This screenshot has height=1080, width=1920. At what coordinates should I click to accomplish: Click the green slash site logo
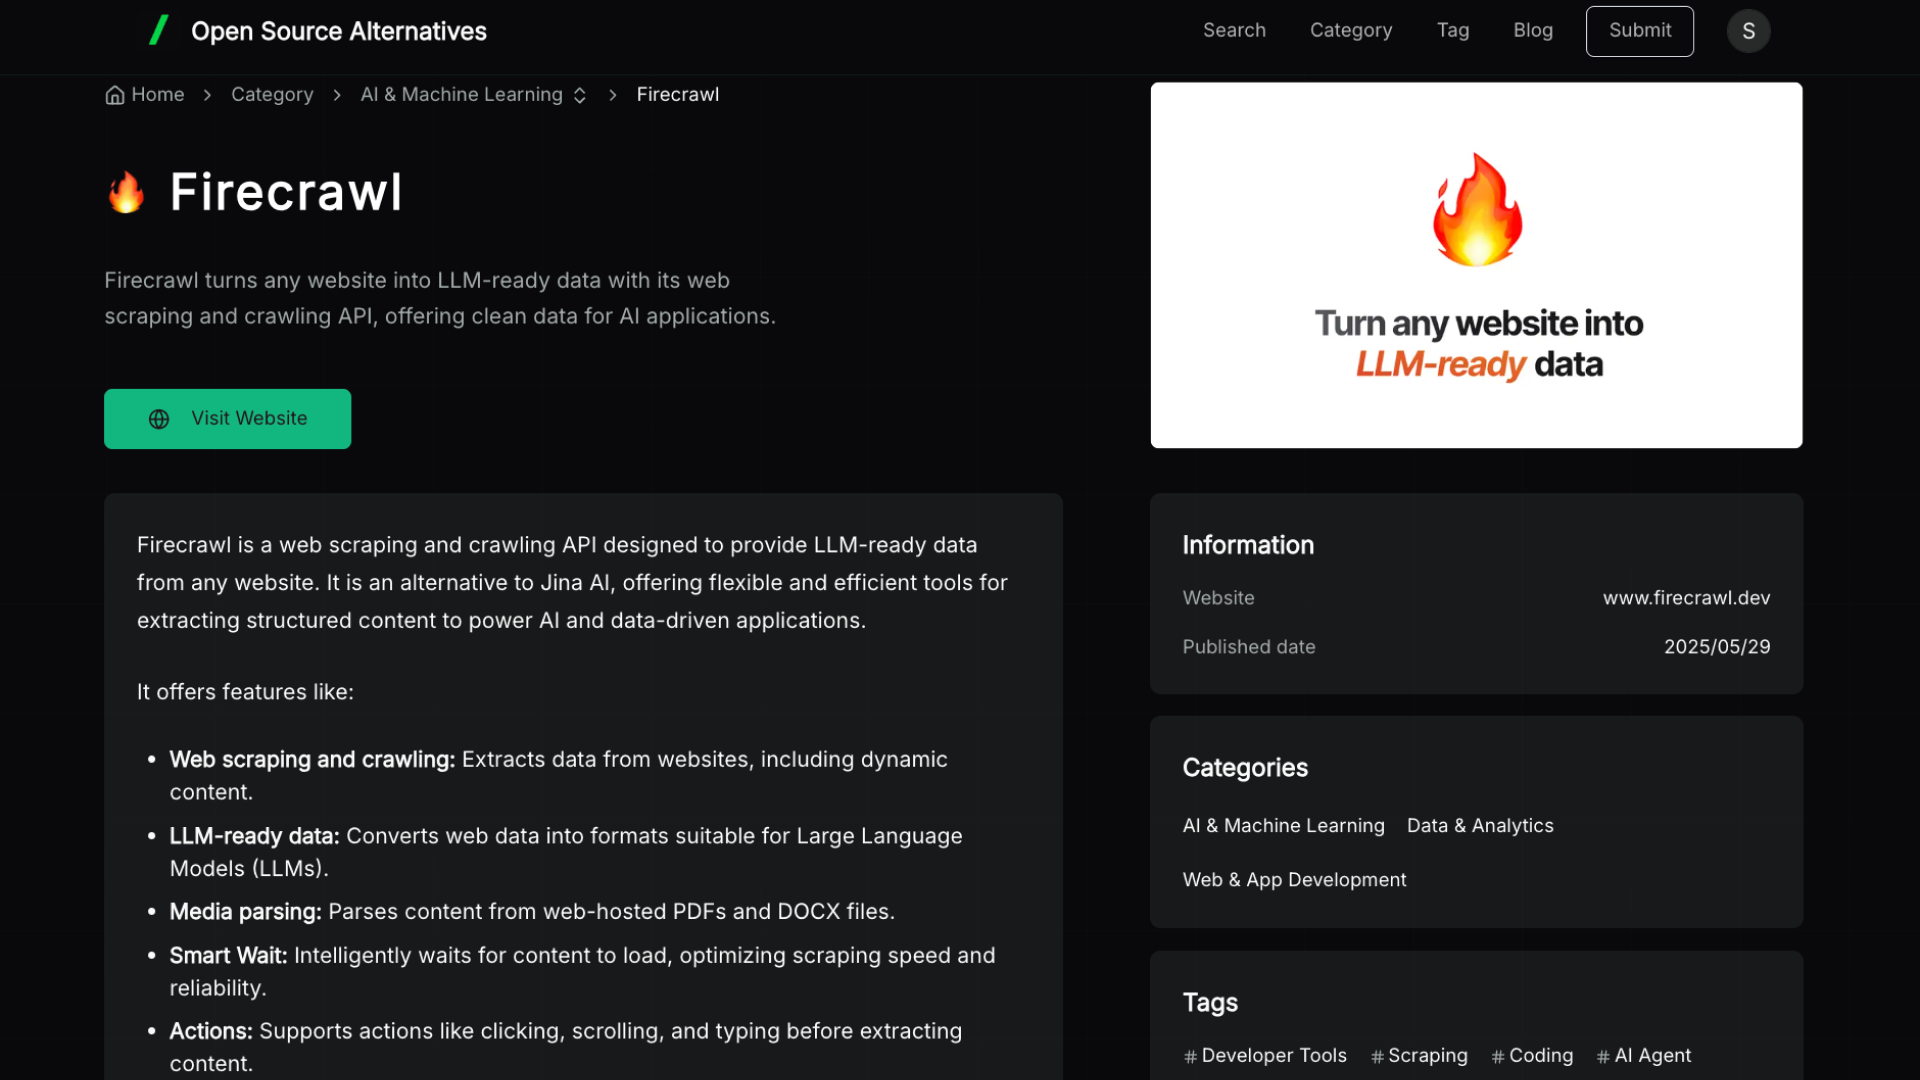pos(159,30)
